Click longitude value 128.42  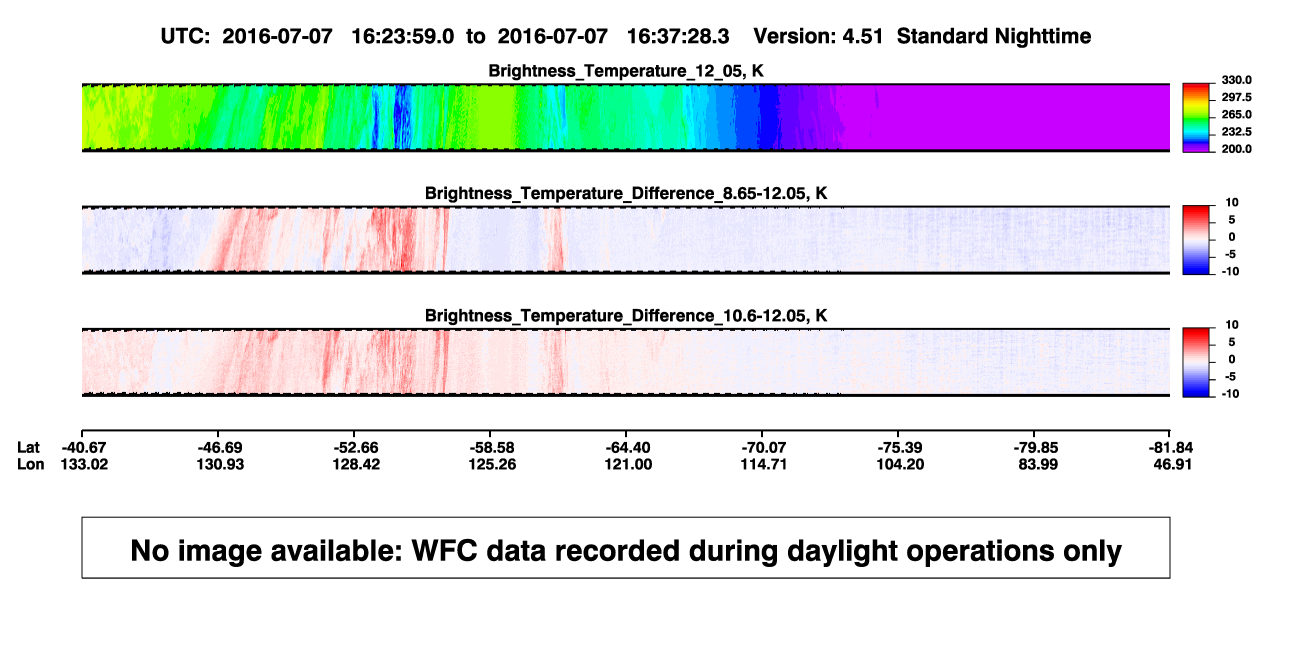coord(357,464)
